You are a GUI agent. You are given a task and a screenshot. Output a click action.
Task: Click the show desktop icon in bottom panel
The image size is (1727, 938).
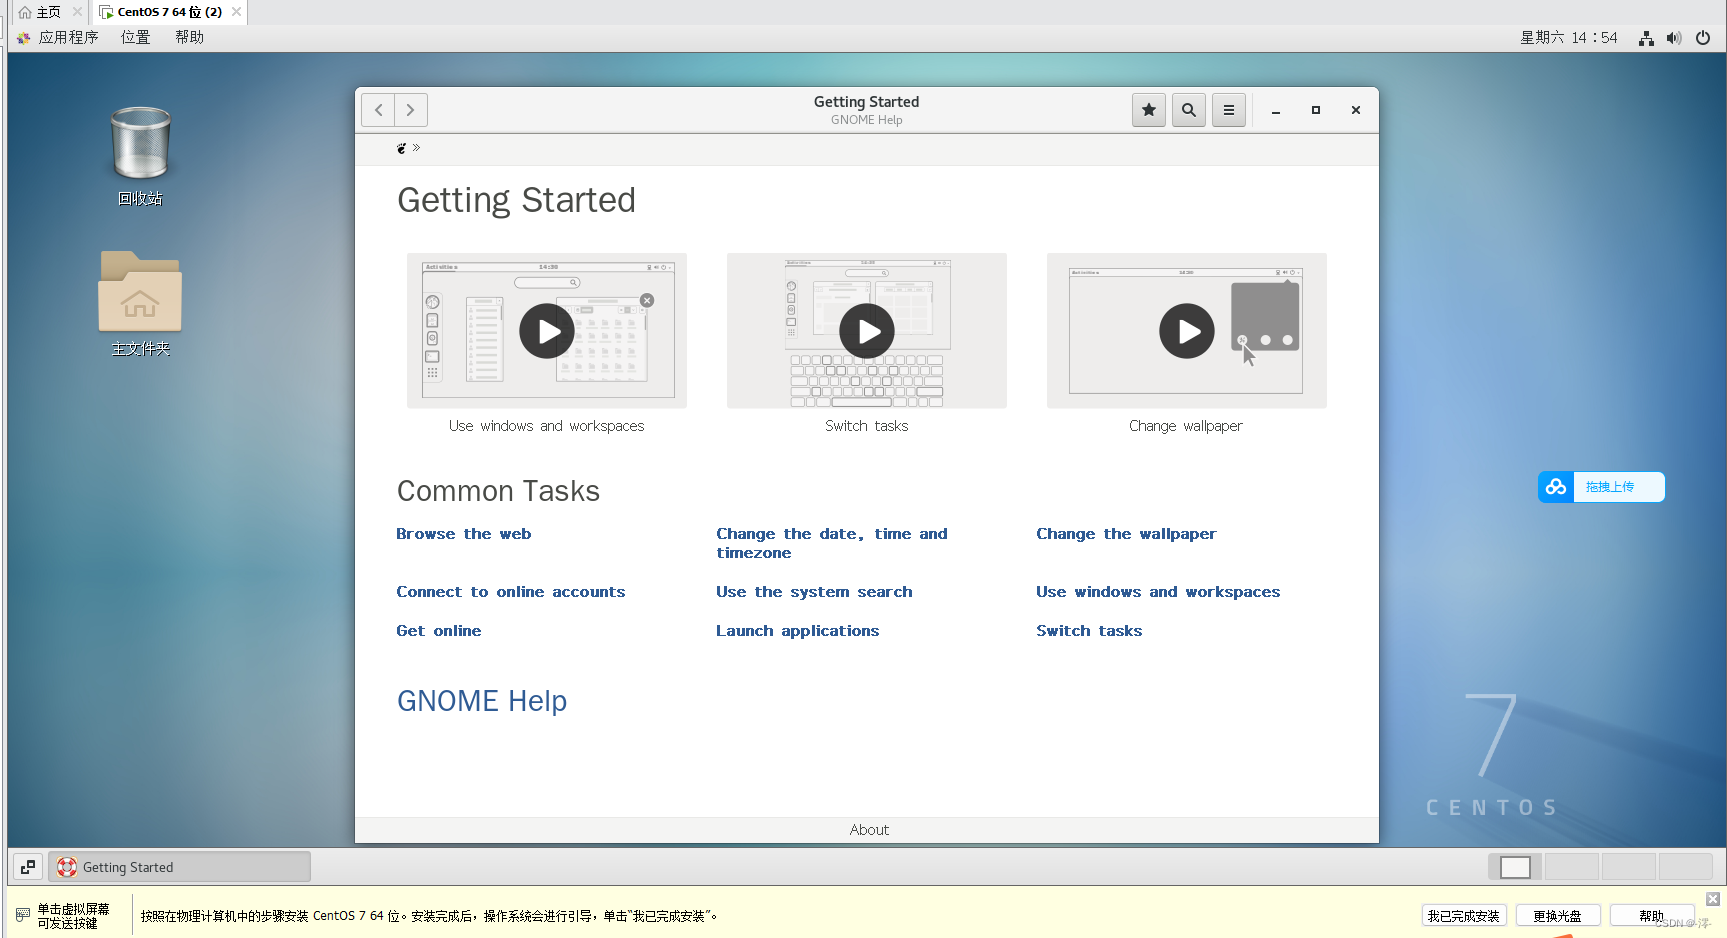point(28,867)
